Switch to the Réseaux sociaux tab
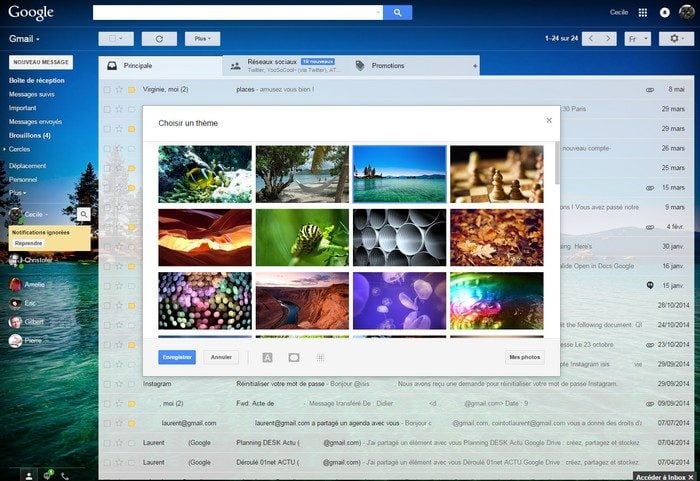This screenshot has width=700, height=481. pos(283,65)
